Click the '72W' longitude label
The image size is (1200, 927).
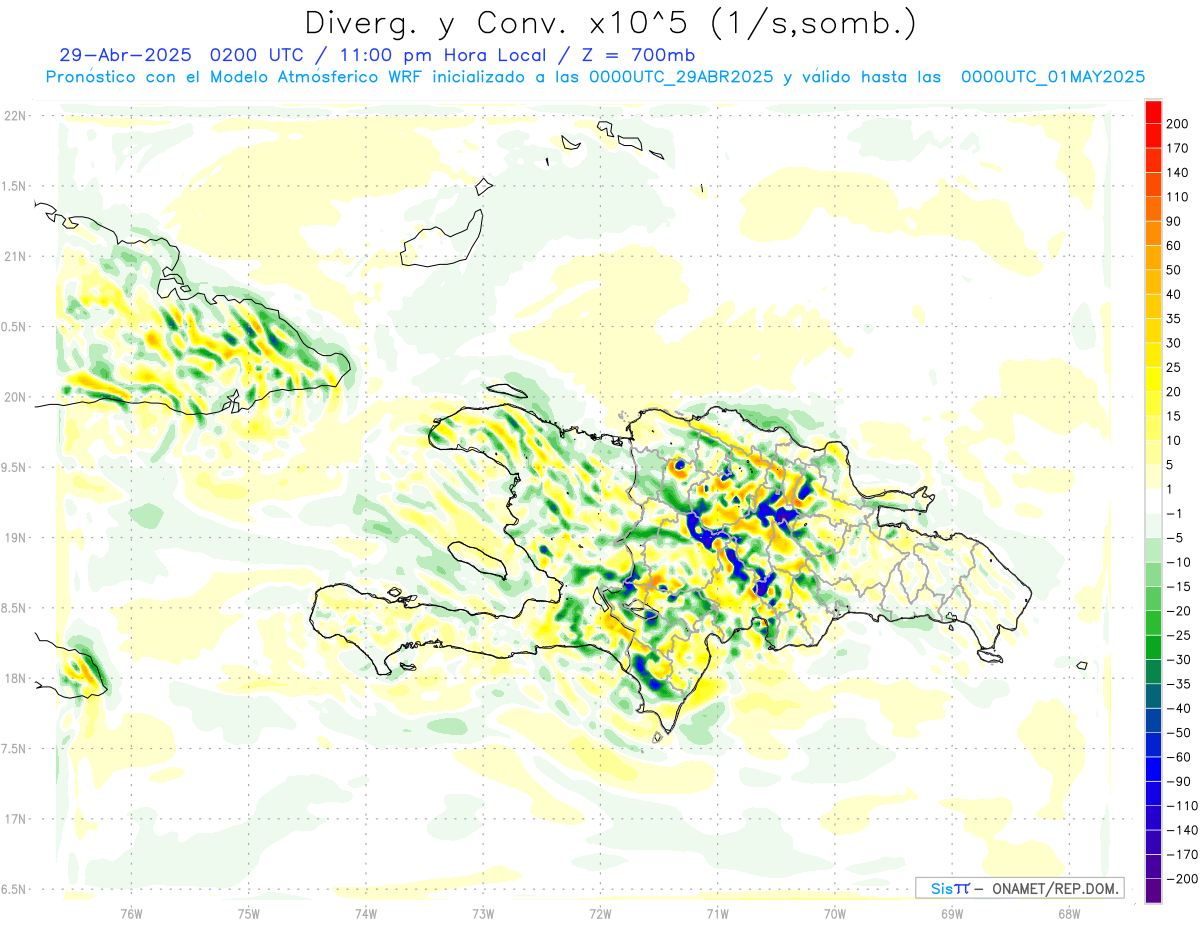click(600, 914)
